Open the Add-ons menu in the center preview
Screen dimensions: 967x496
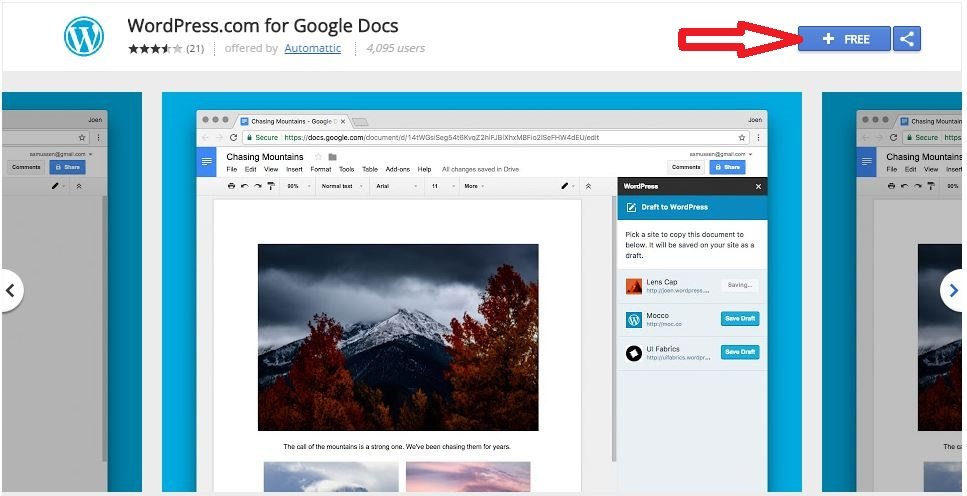[398, 169]
